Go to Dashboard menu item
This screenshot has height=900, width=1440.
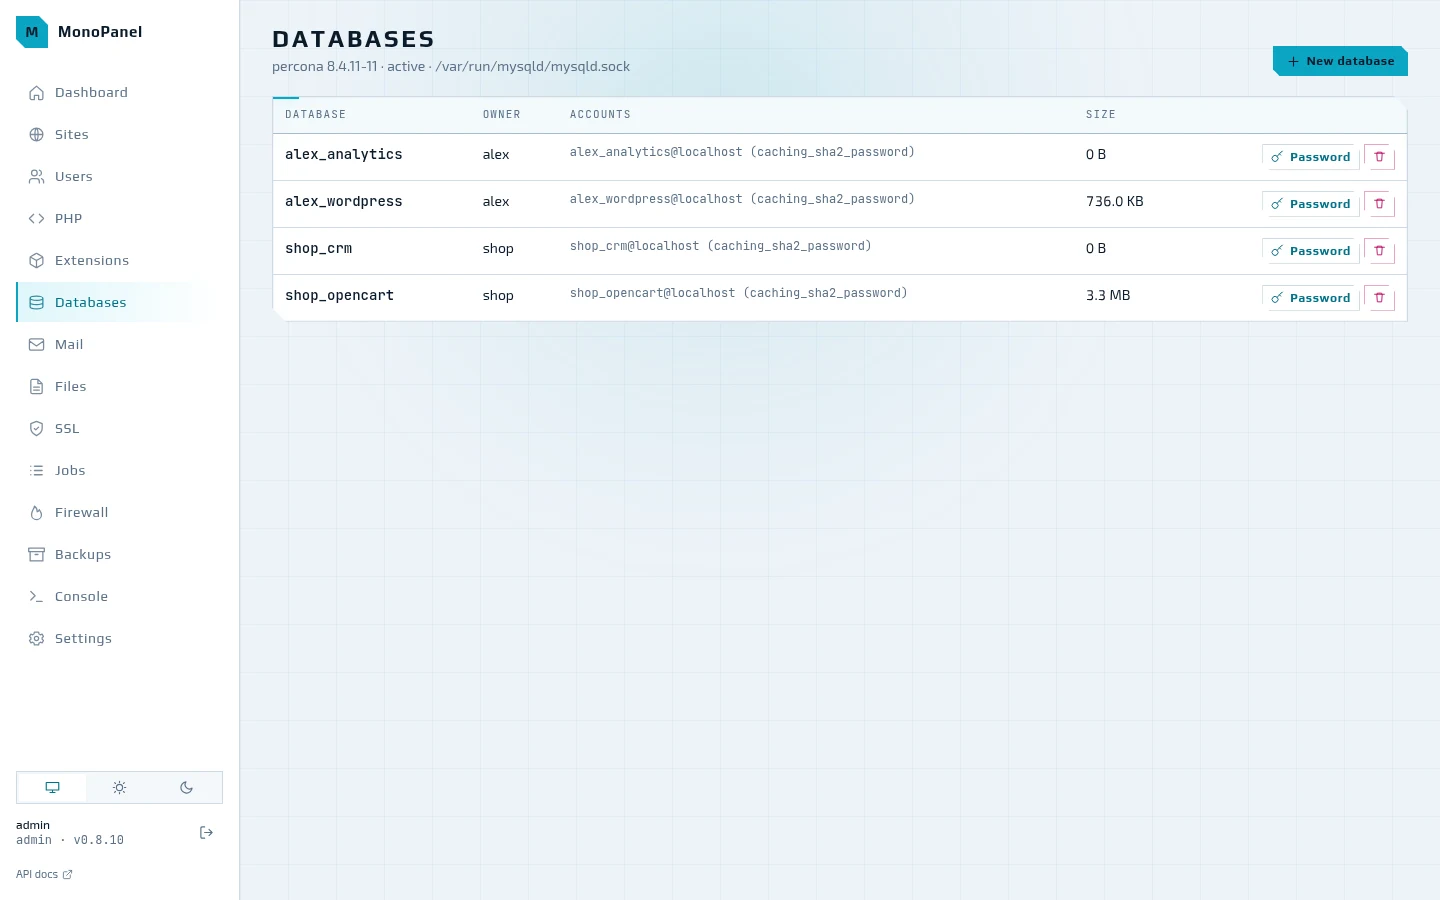click(120, 93)
